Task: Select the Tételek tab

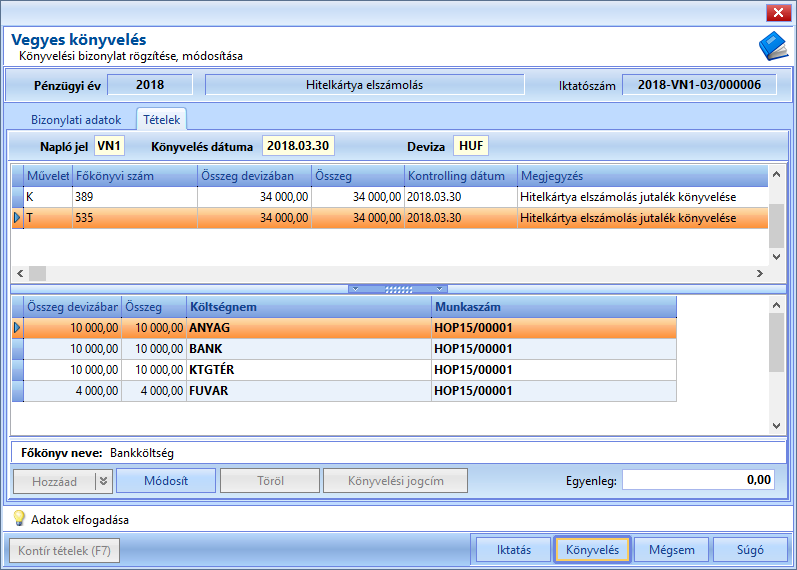Action: [x=162, y=120]
